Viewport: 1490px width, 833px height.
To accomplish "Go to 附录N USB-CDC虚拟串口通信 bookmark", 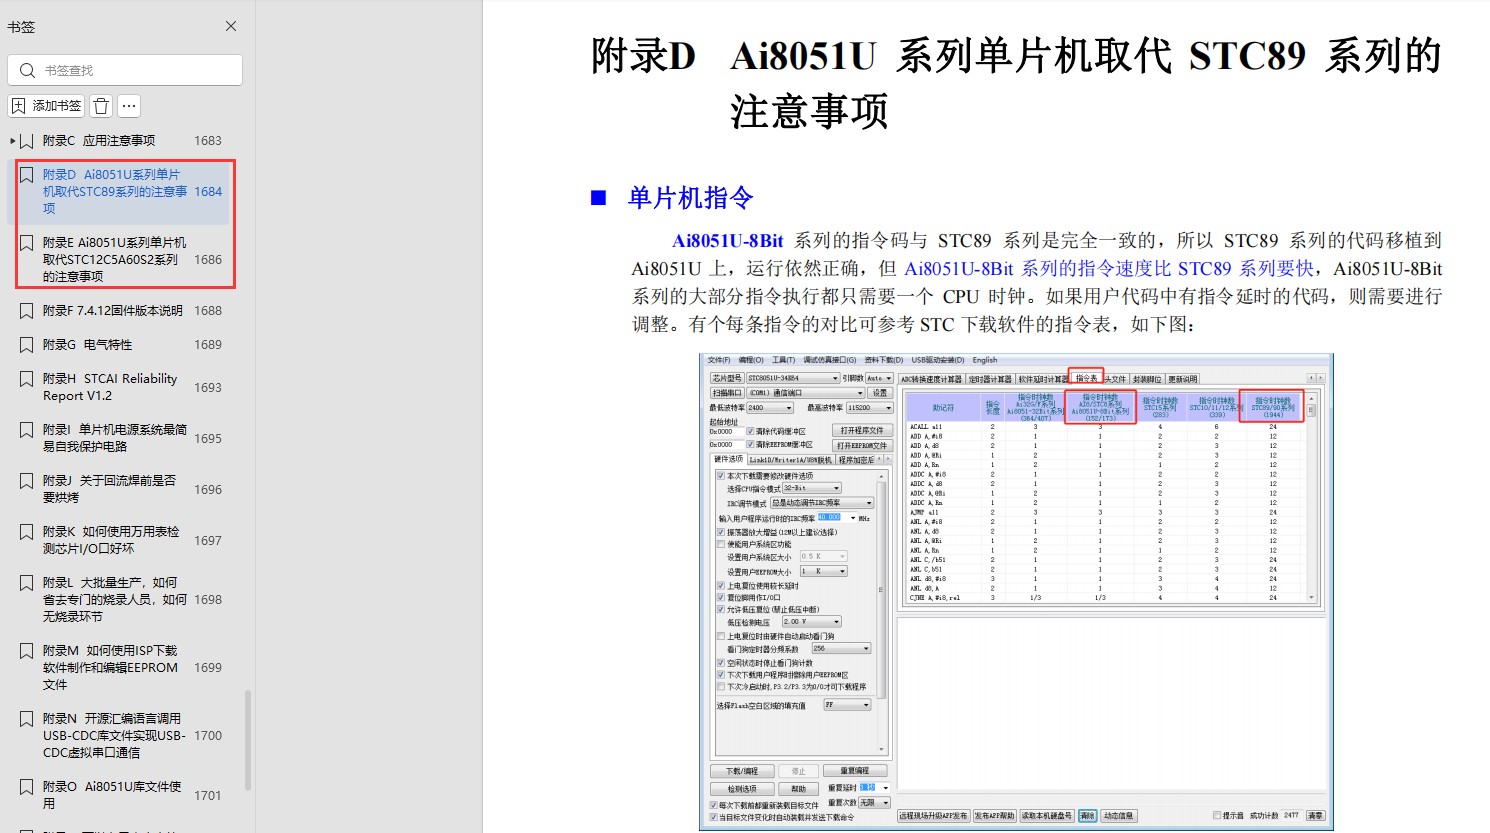I will (114, 735).
